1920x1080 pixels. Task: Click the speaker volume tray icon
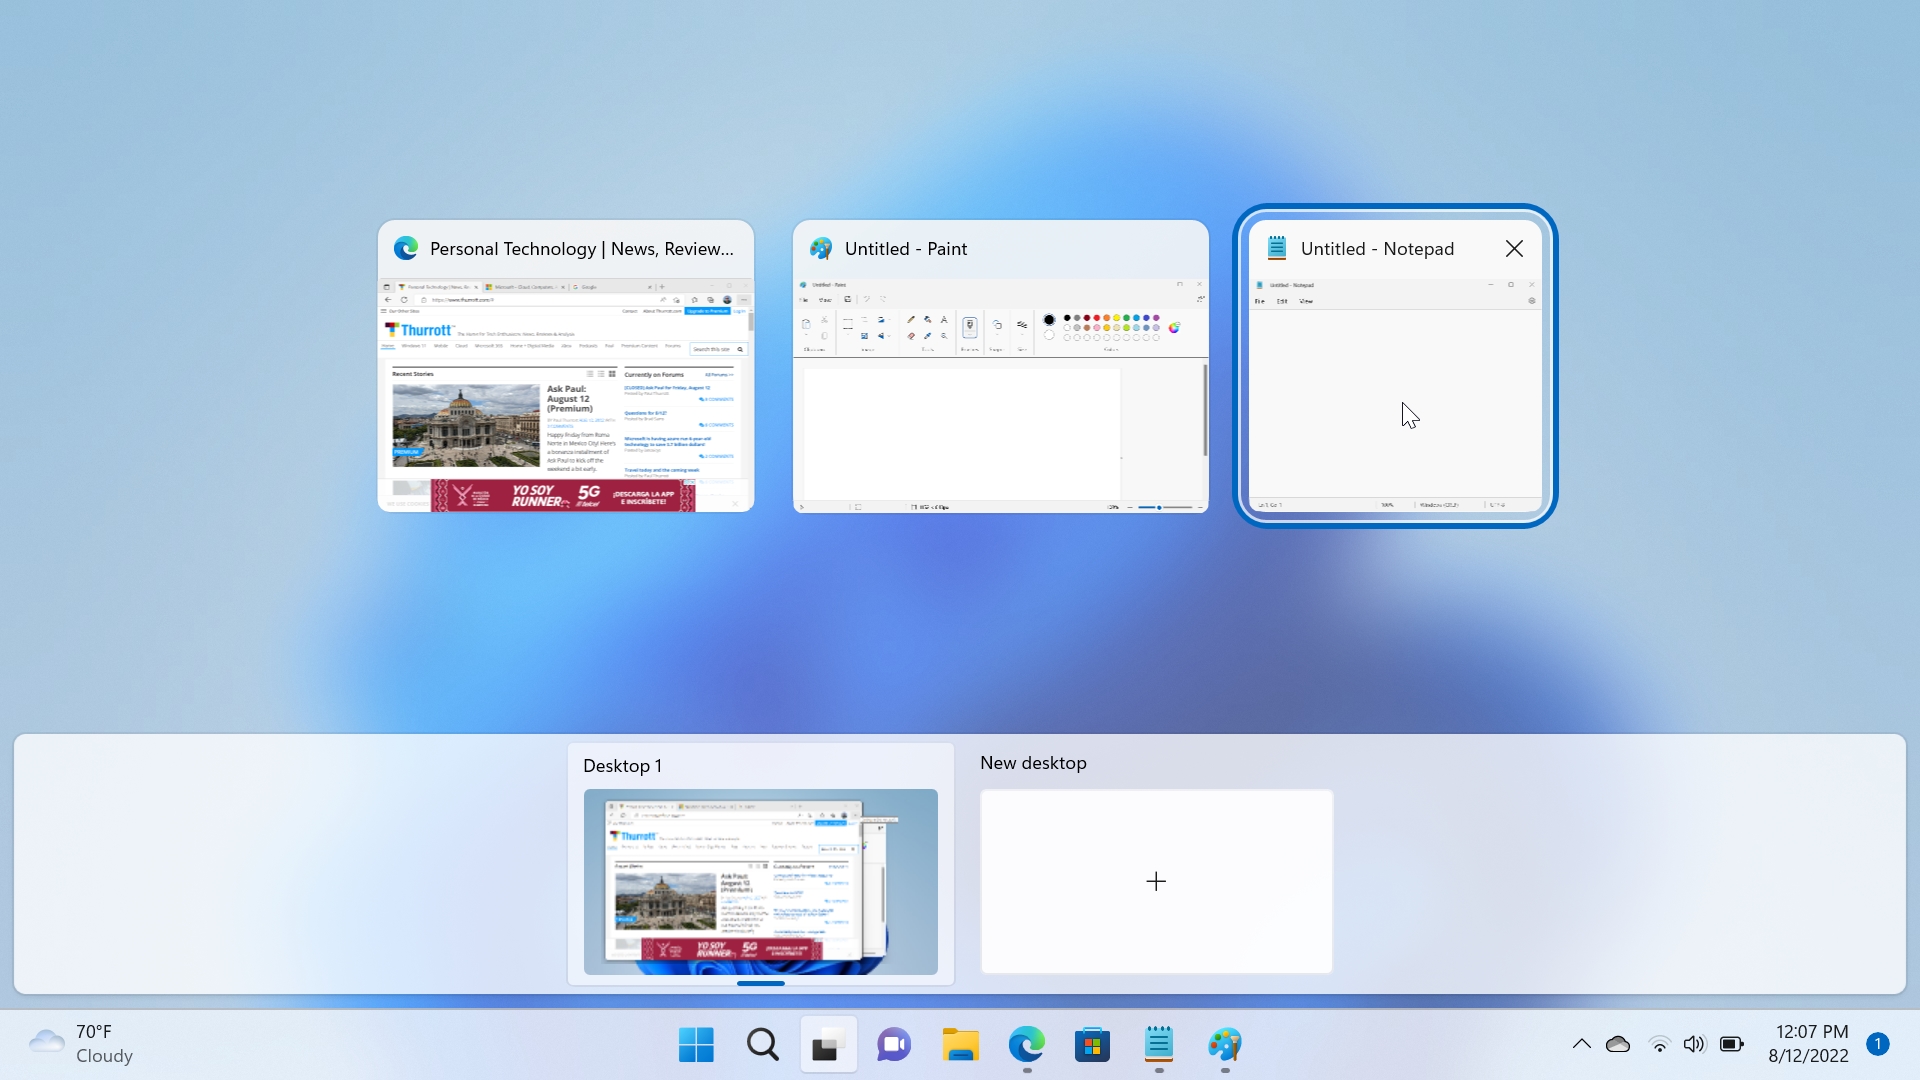[1694, 1044]
